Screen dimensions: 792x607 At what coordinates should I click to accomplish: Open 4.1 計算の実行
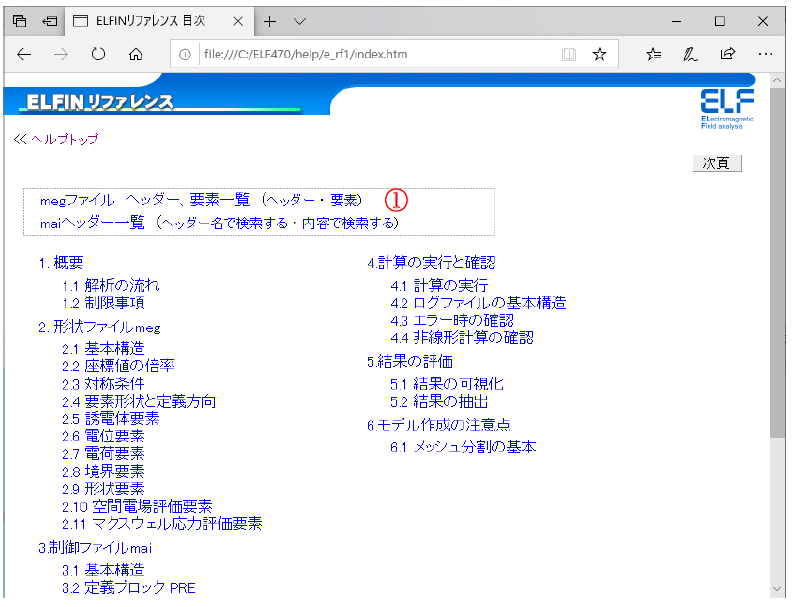tap(439, 286)
